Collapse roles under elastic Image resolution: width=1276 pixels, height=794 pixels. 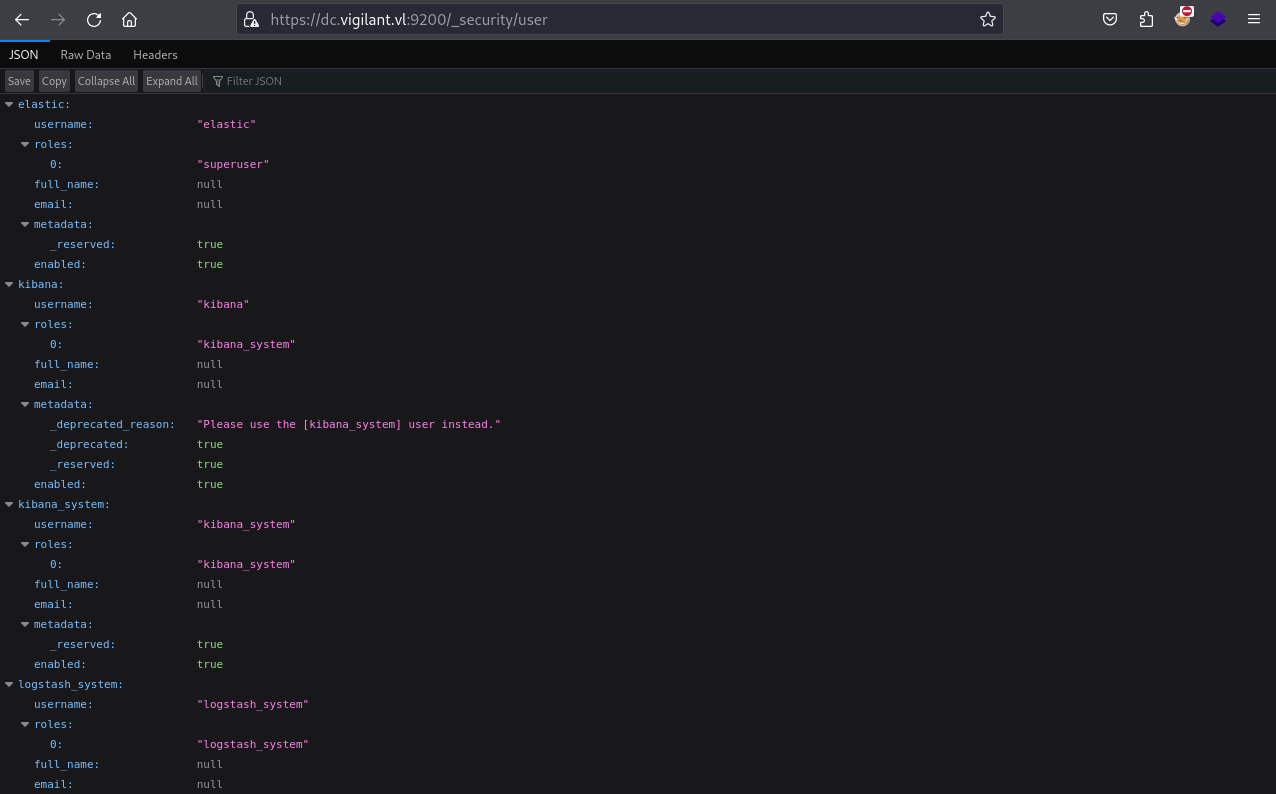pos(25,144)
